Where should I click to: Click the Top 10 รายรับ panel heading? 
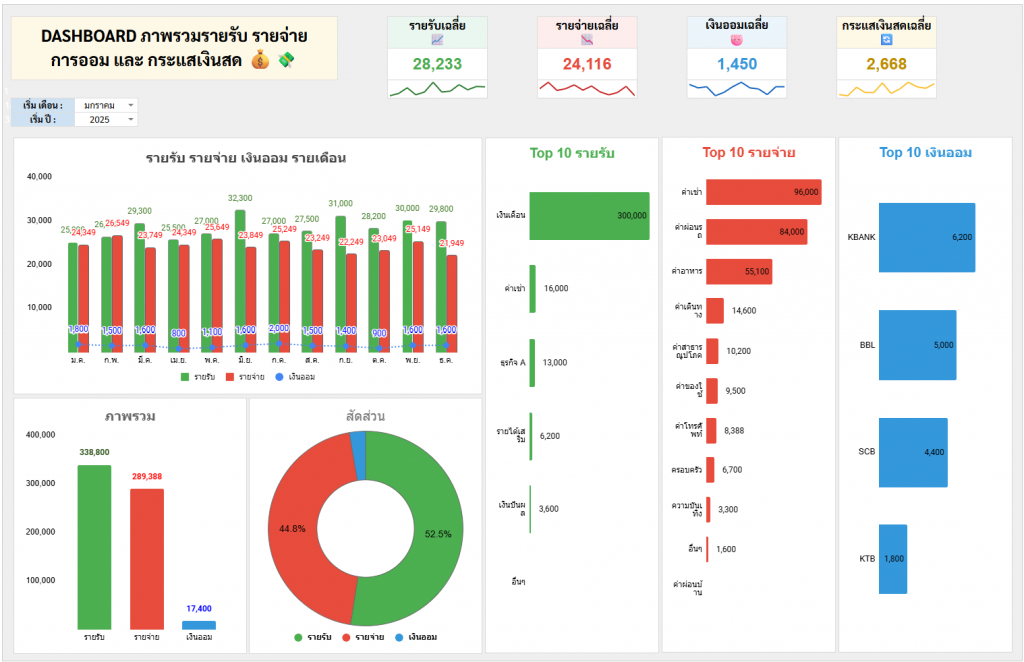(x=572, y=153)
